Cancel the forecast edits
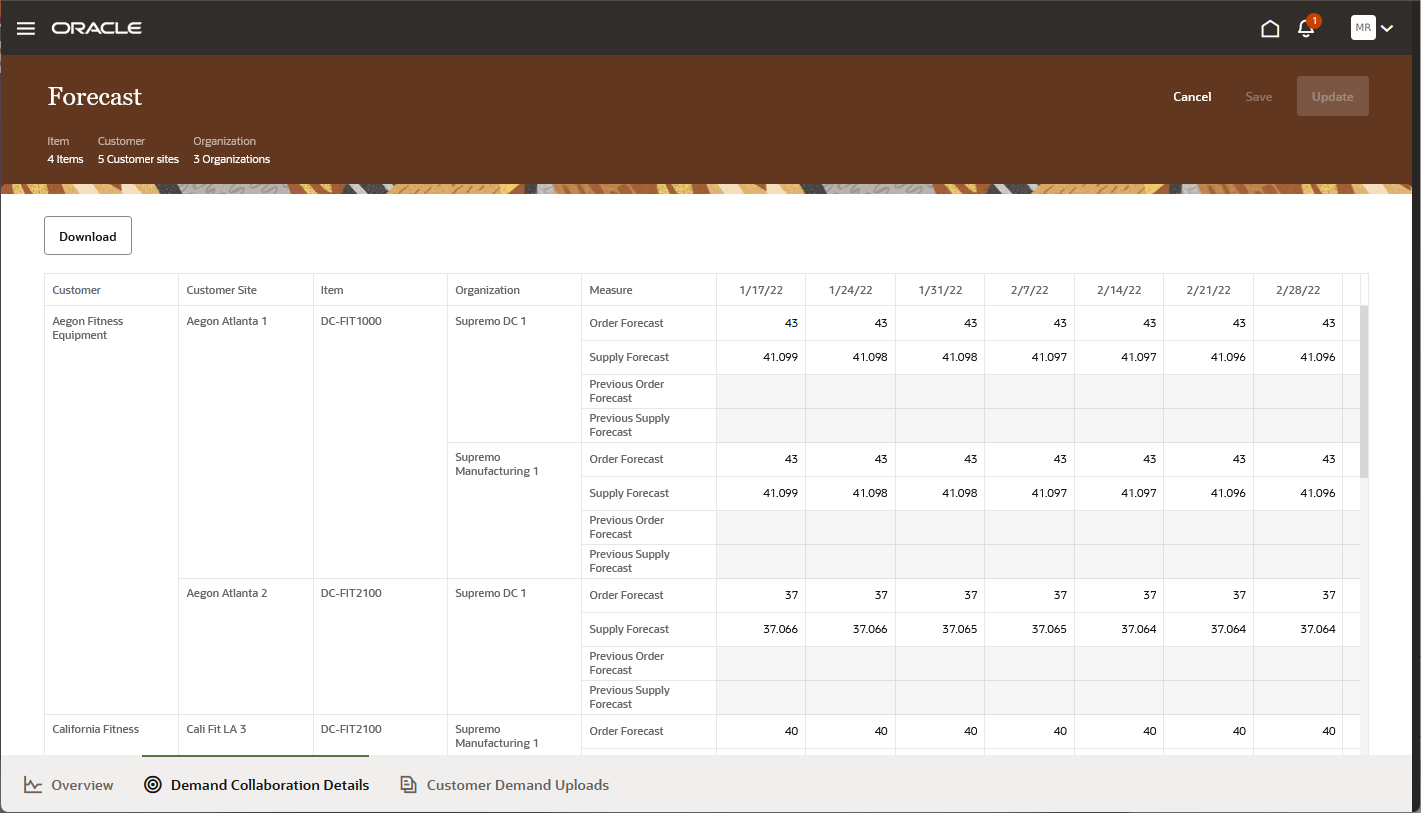Viewport: 1421px width, 813px height. tap(1192, 97)
